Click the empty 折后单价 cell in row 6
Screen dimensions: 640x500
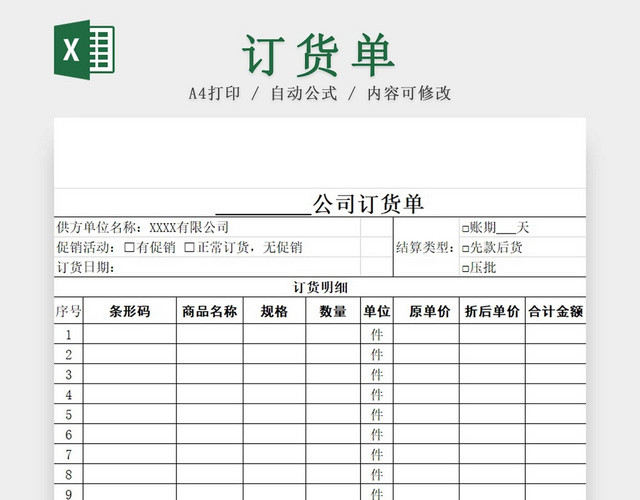492,434
